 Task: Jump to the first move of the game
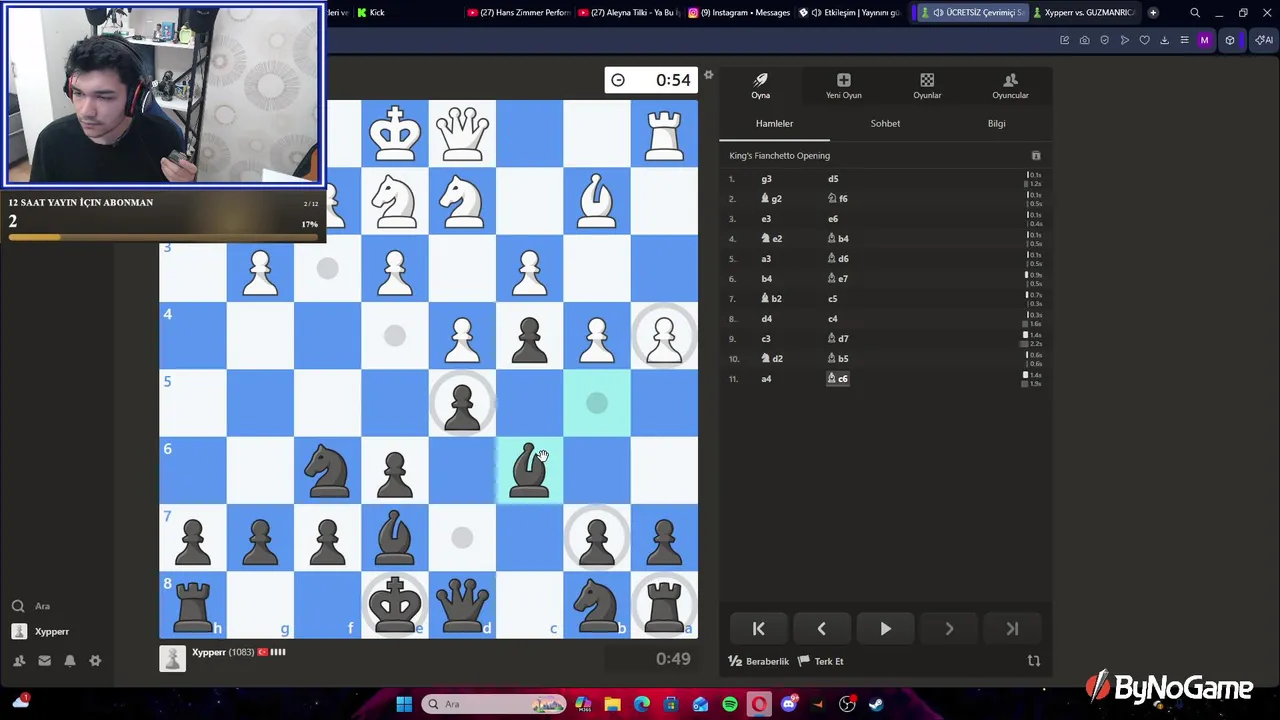point(758,629)
